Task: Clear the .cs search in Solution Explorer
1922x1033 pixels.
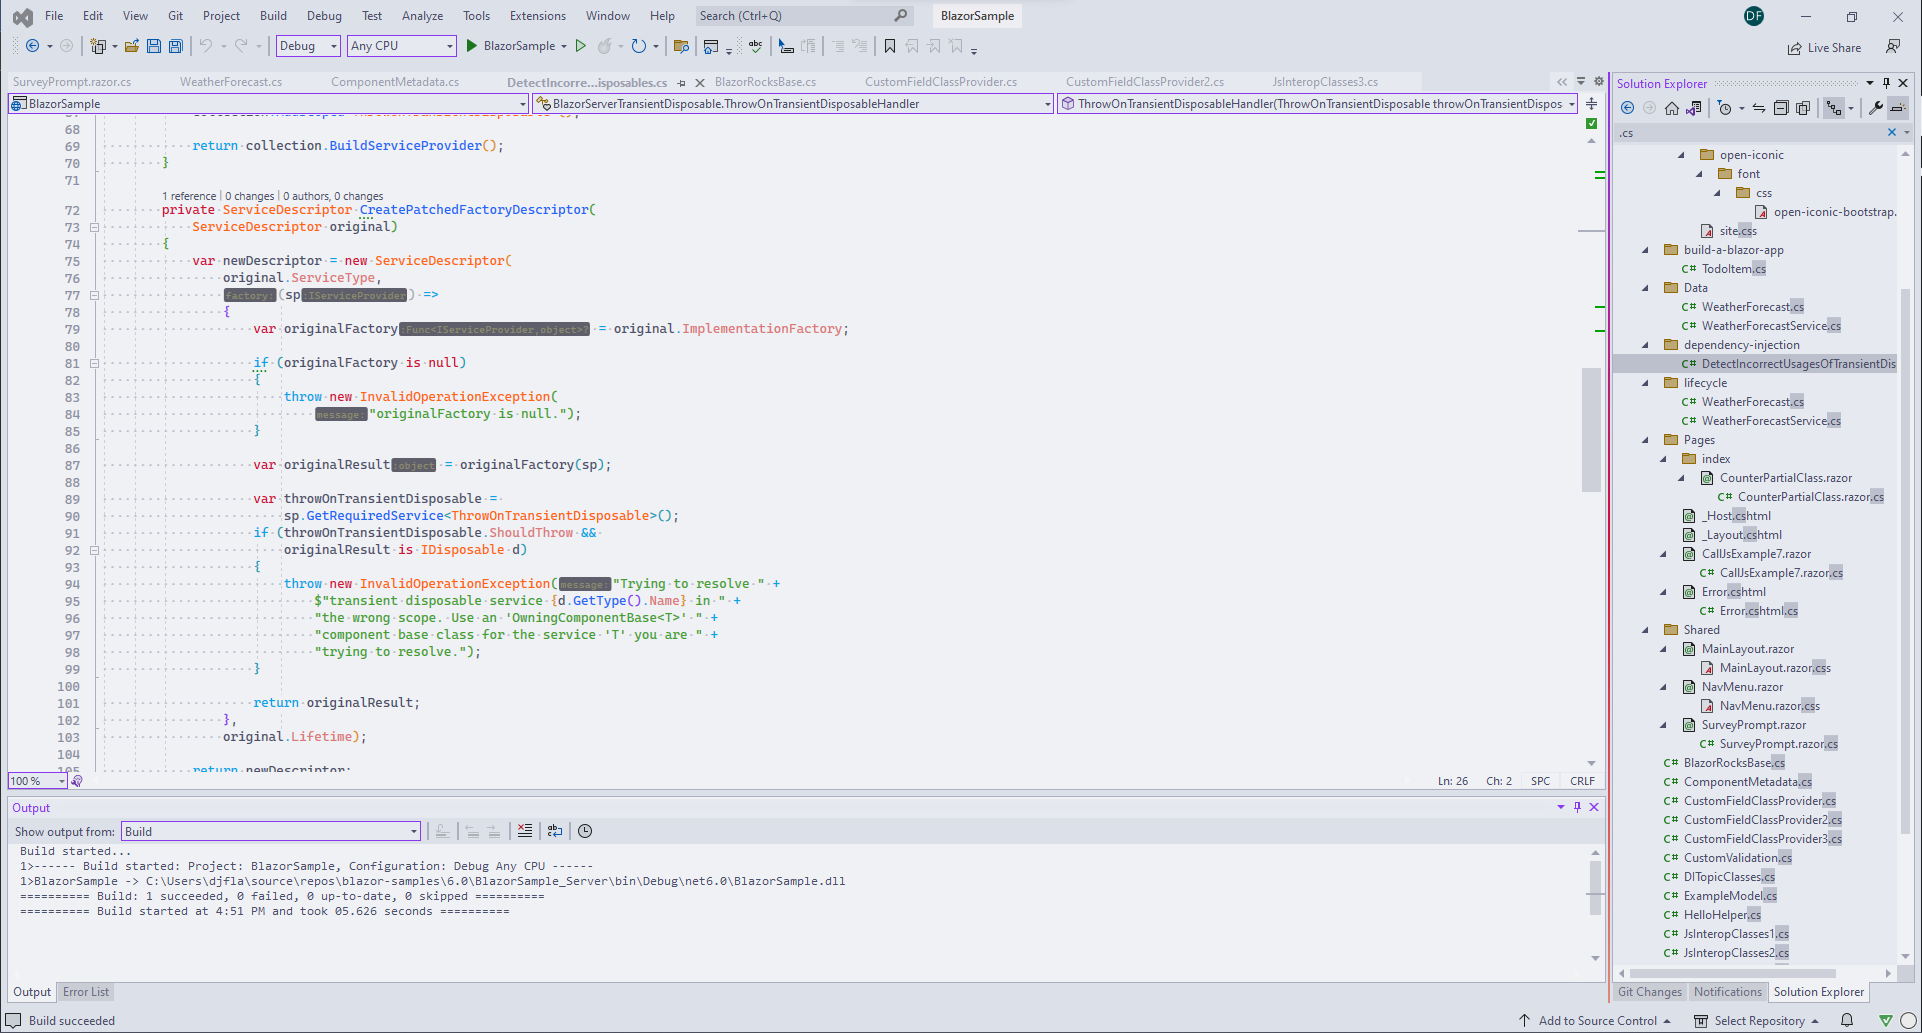Action: click(1891, 132)
